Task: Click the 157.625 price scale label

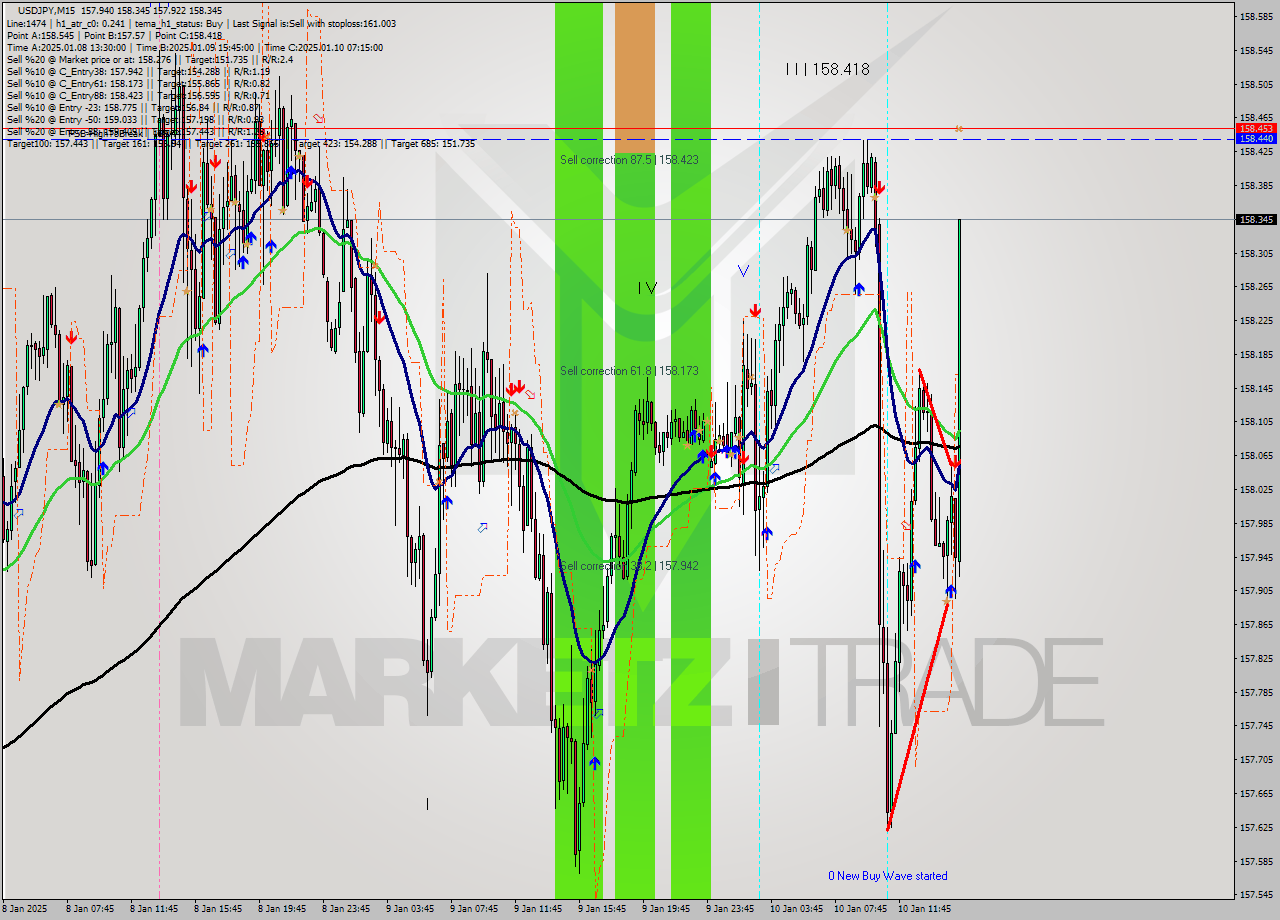Action: pos(1256,827)
